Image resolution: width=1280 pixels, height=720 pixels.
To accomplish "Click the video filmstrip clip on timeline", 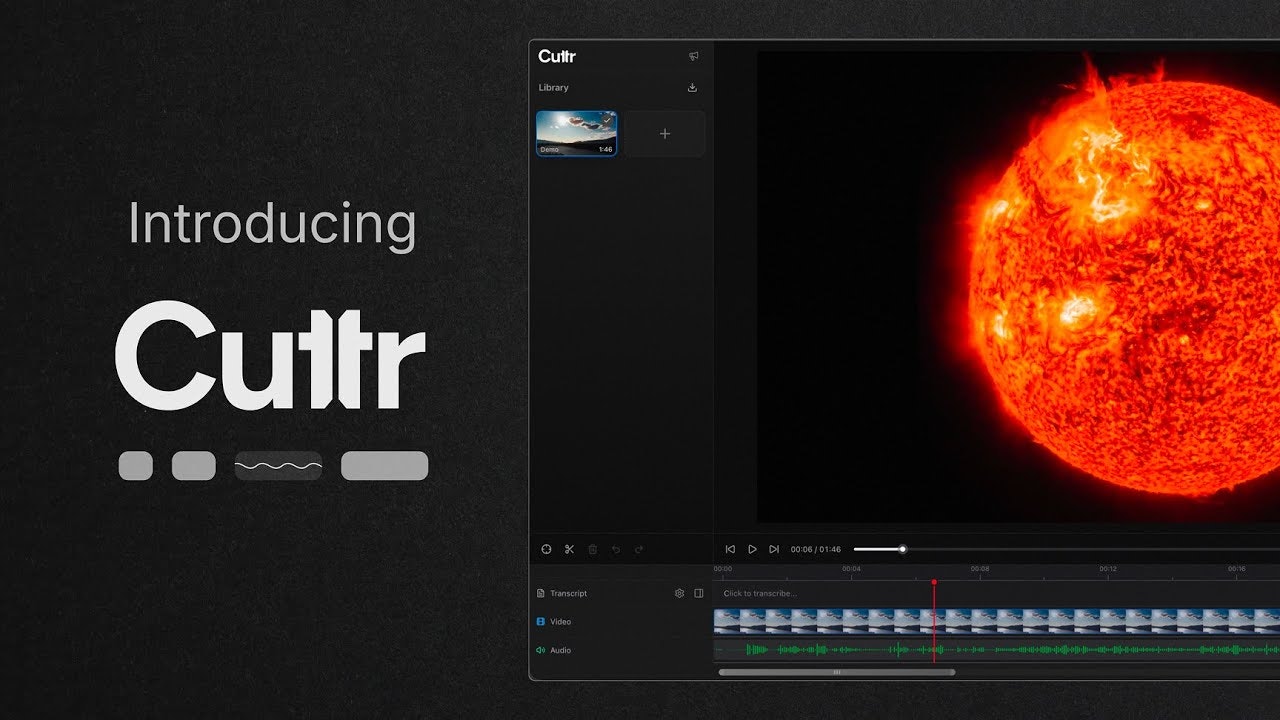I will 997,621.
